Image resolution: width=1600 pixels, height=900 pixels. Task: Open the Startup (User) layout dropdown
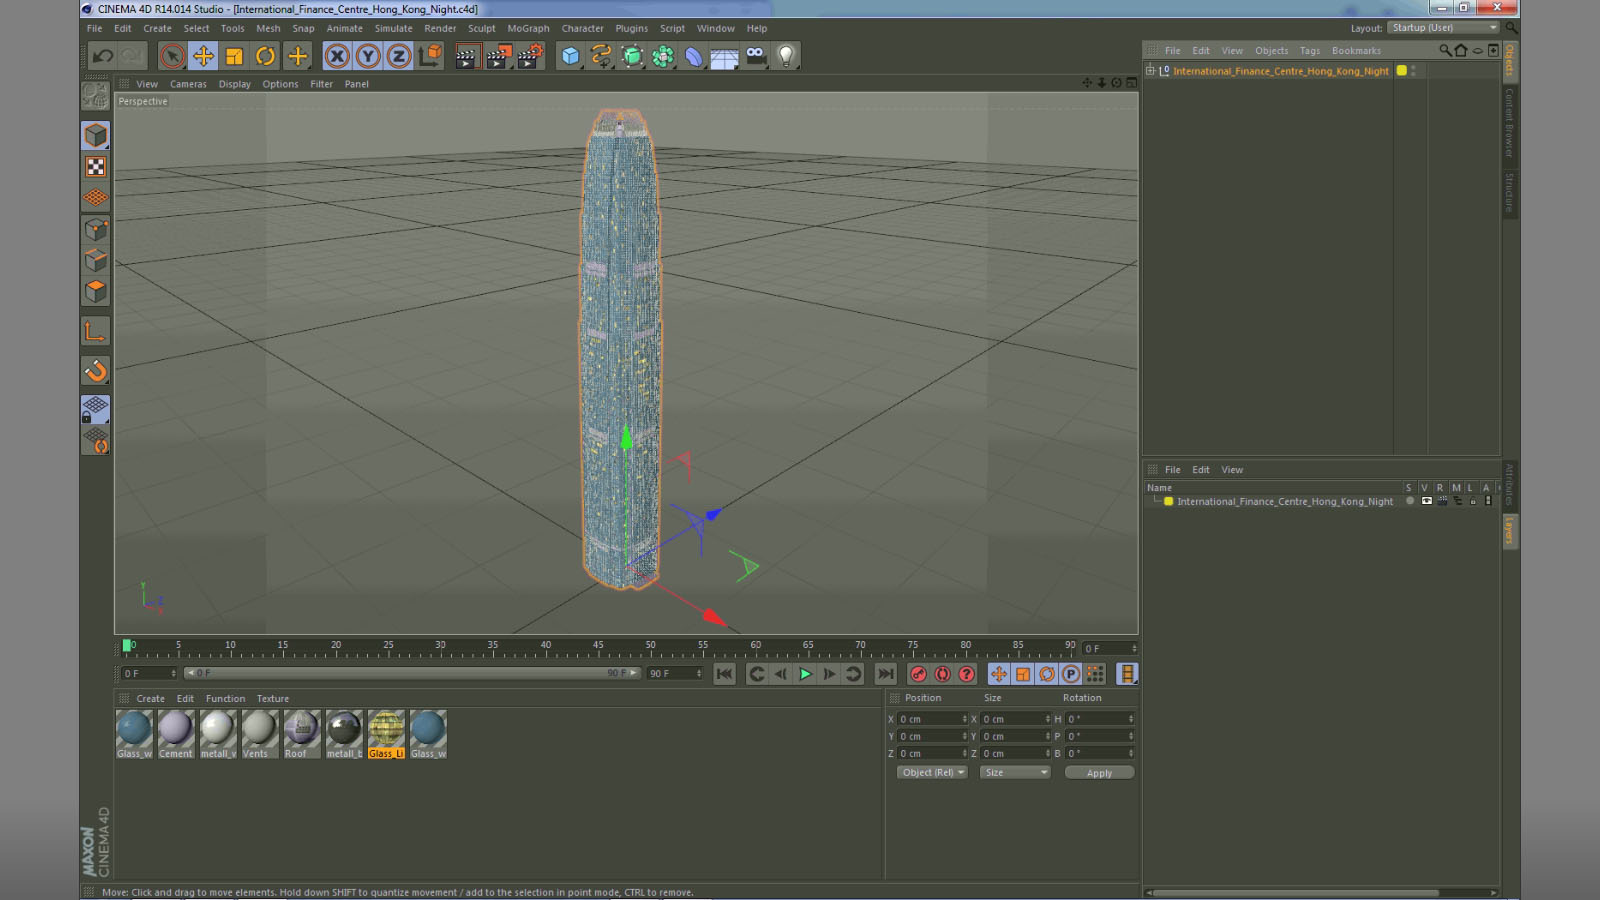1443,28
